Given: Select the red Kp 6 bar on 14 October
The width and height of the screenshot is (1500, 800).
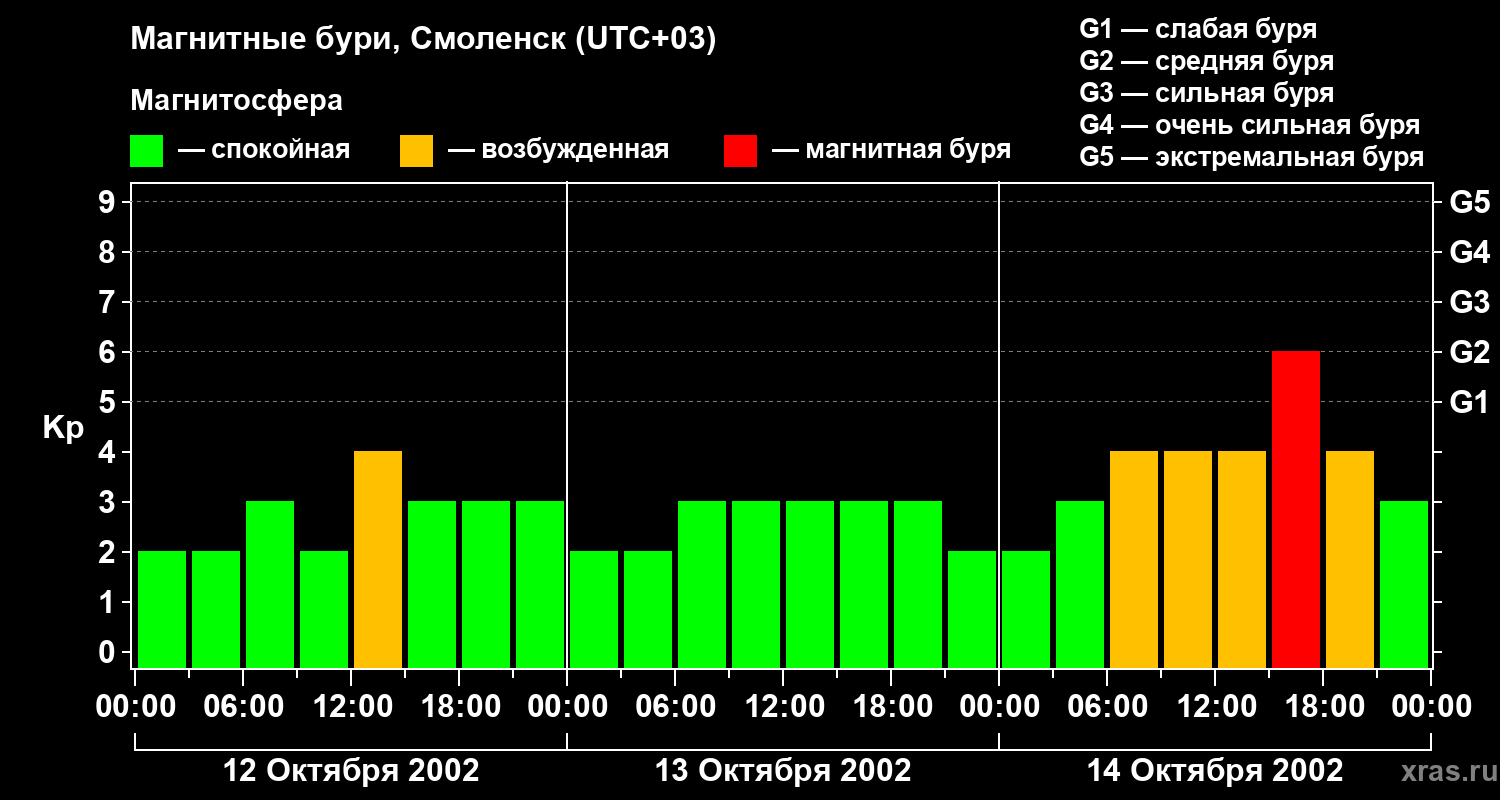Looking at the screenshot, I should pyautogui.click(x=1296, y=509).
